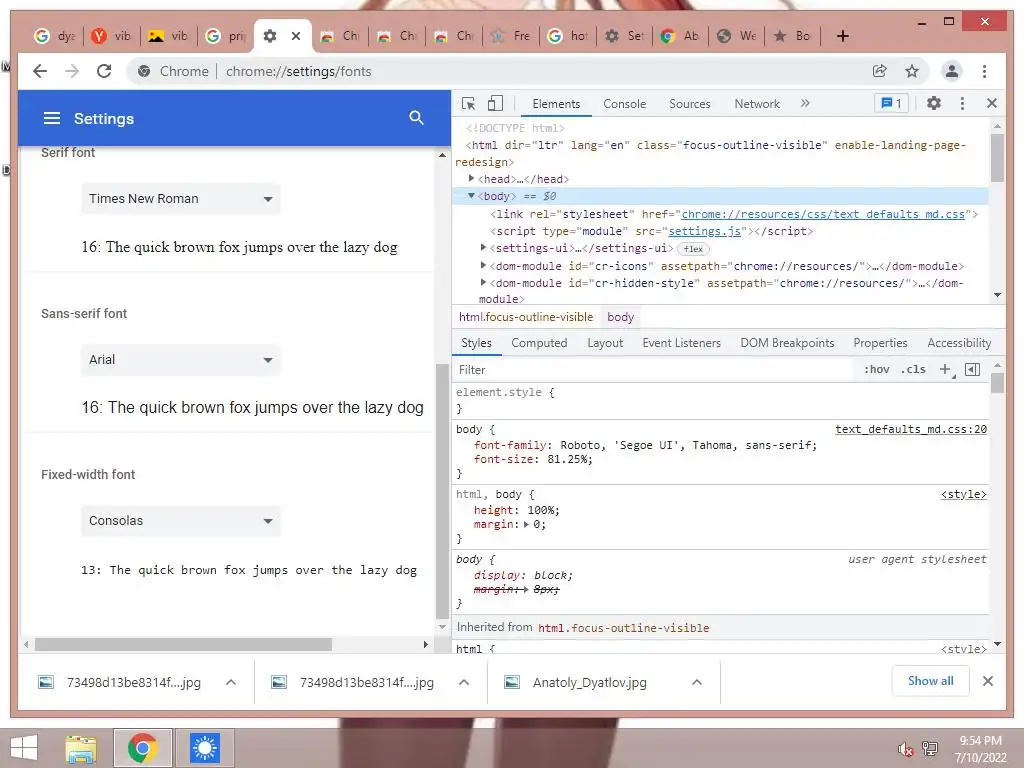Click Anatoly_Dyatlov.jpg download item

click(x=589, y=682)
